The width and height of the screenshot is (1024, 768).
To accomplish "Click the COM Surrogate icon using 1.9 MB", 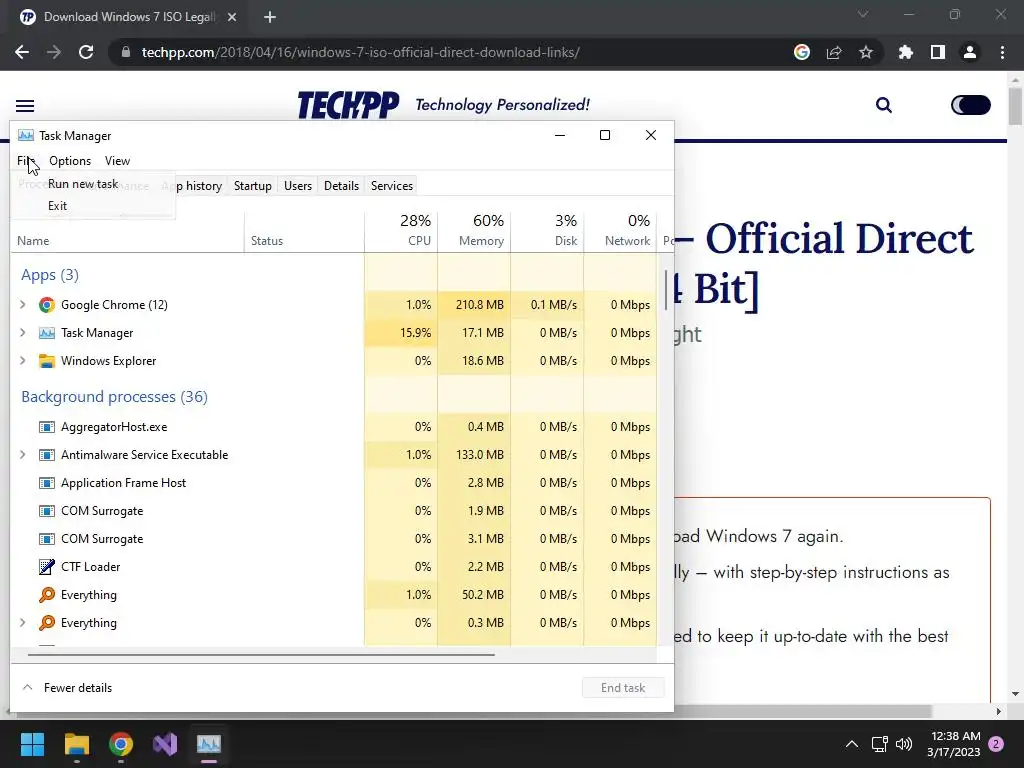I will pos(46,511).
